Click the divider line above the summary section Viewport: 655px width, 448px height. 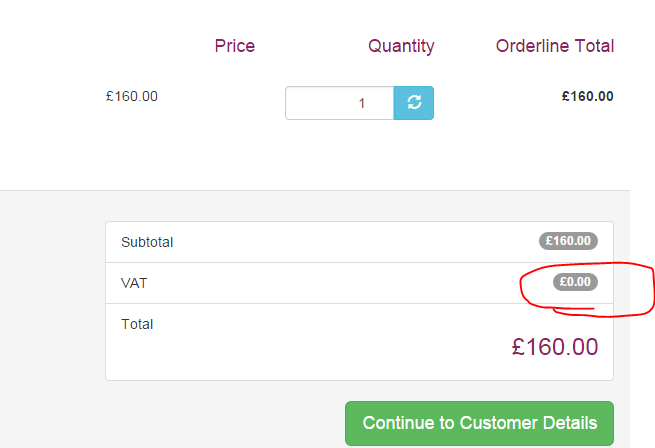[315, 191]
